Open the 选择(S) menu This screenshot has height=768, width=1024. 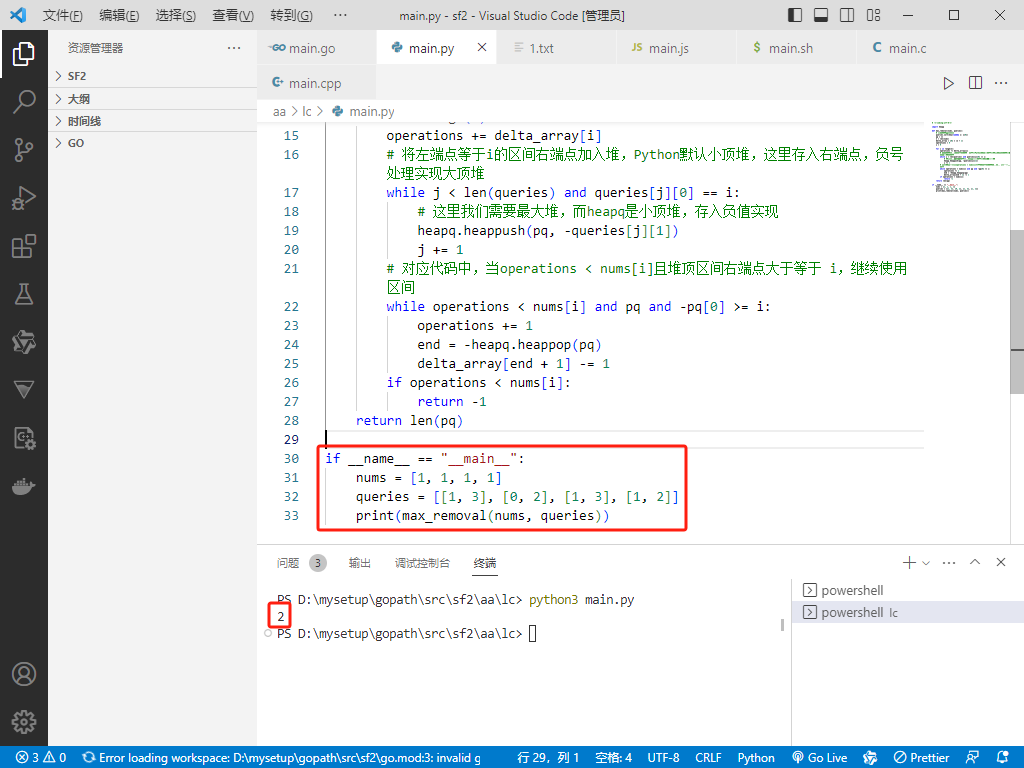176,15
